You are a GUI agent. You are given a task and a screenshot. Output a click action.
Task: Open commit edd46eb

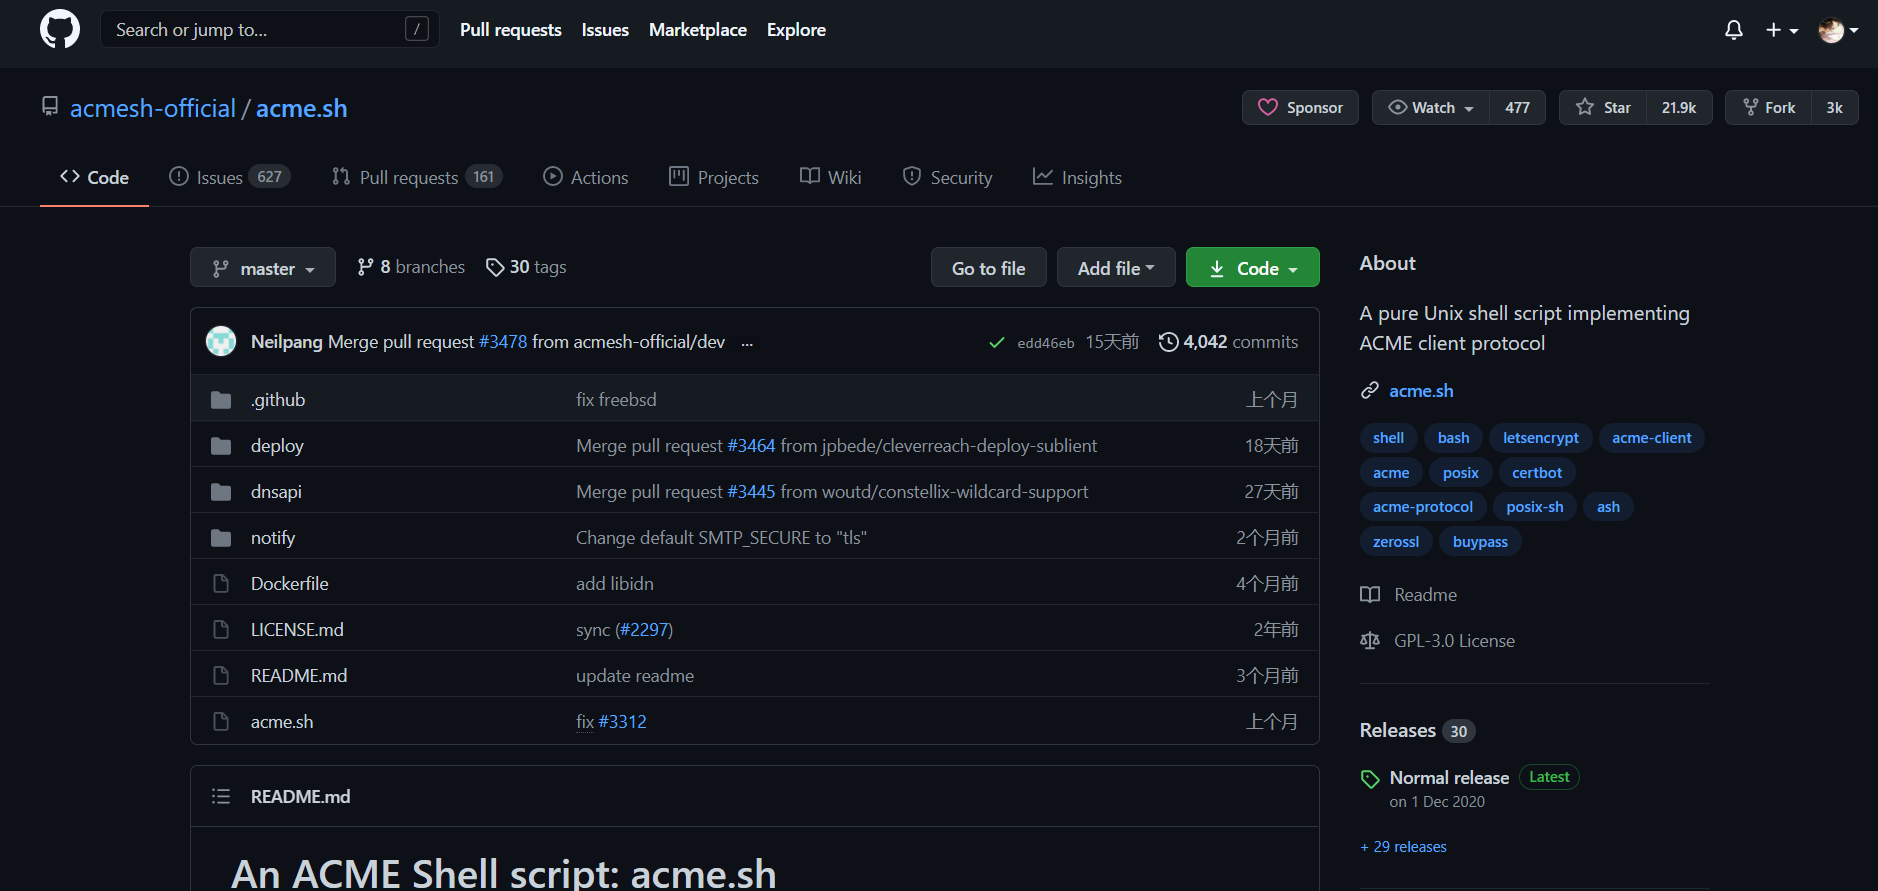1046,343
